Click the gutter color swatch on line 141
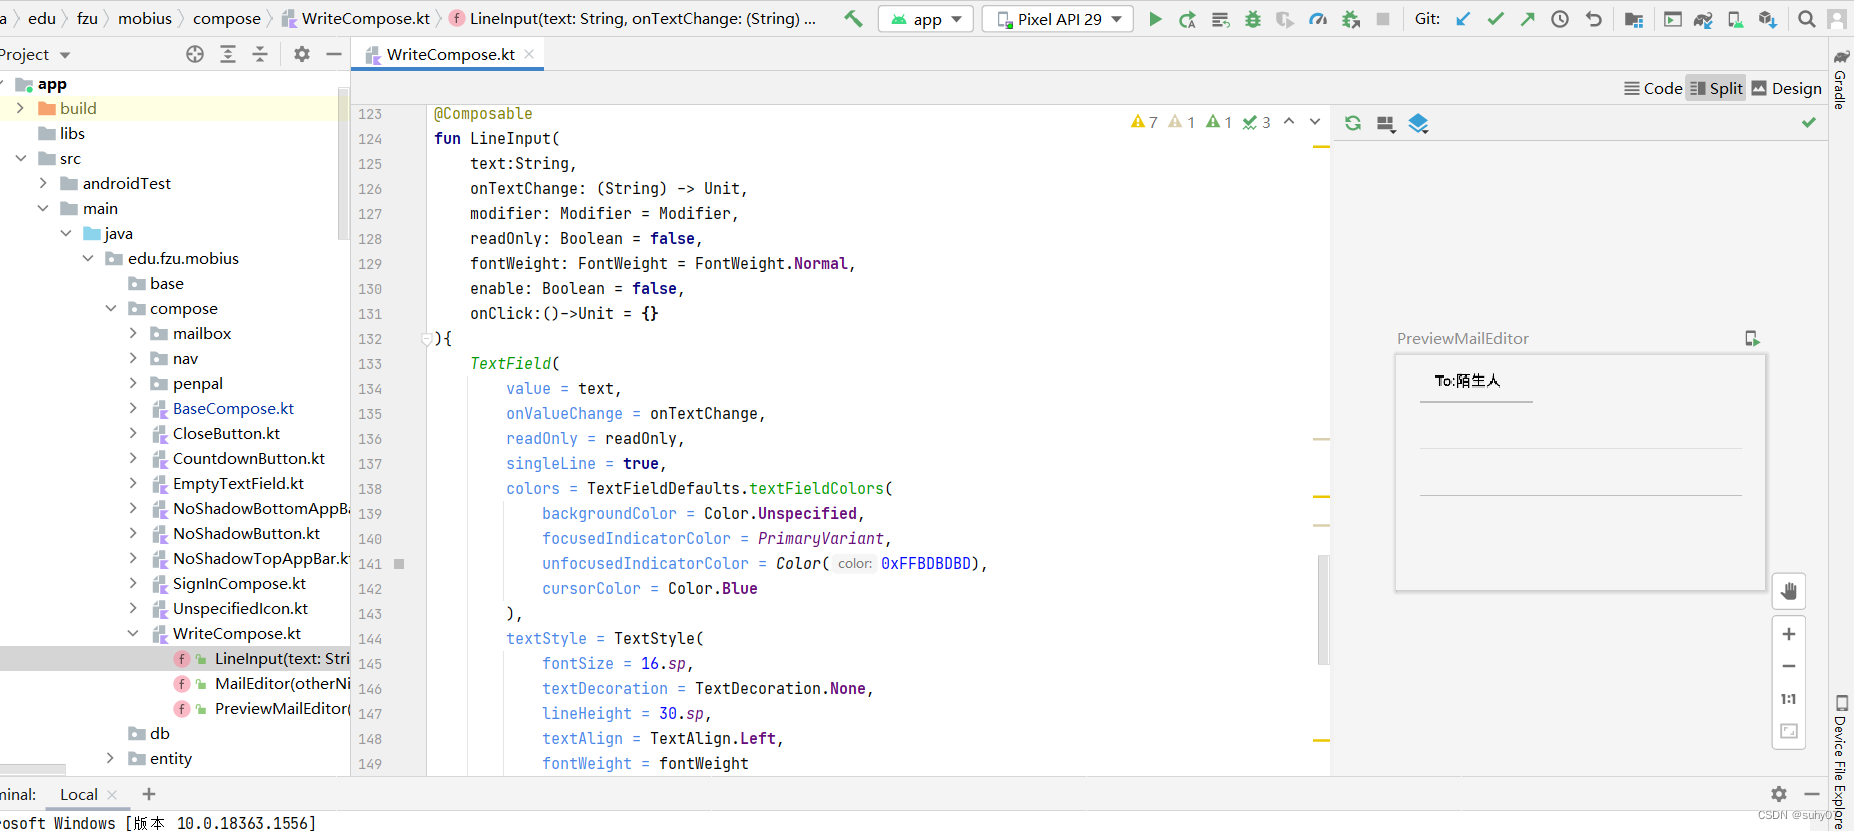 point(399,564)
